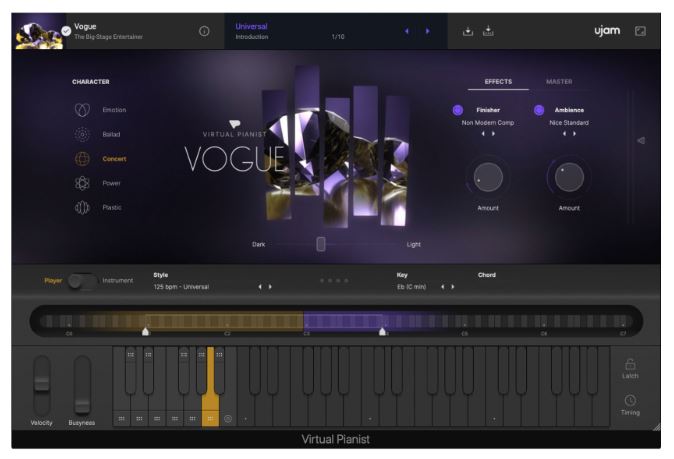Click the Vogue product thumbnail

click(x=39, y=31)
